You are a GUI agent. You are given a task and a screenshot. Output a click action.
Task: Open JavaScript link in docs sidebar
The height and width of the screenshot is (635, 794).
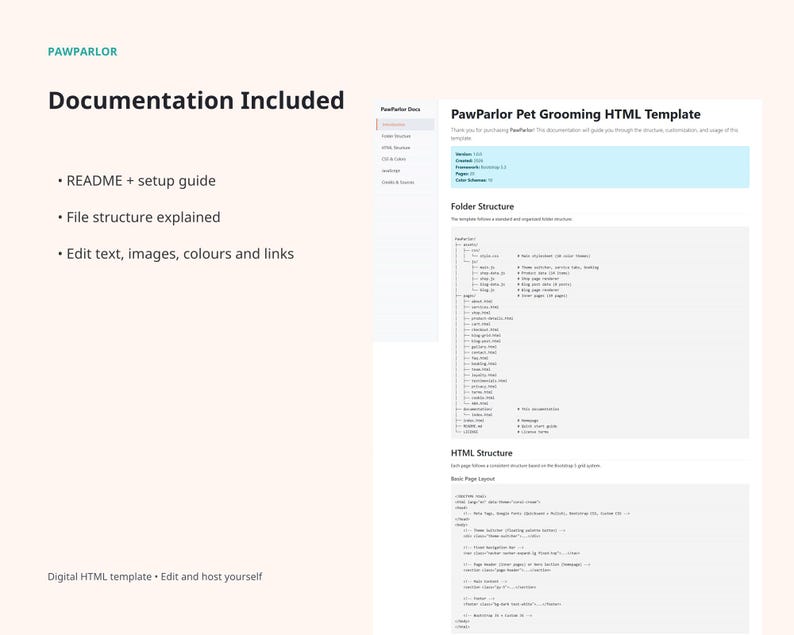point(390,171)
